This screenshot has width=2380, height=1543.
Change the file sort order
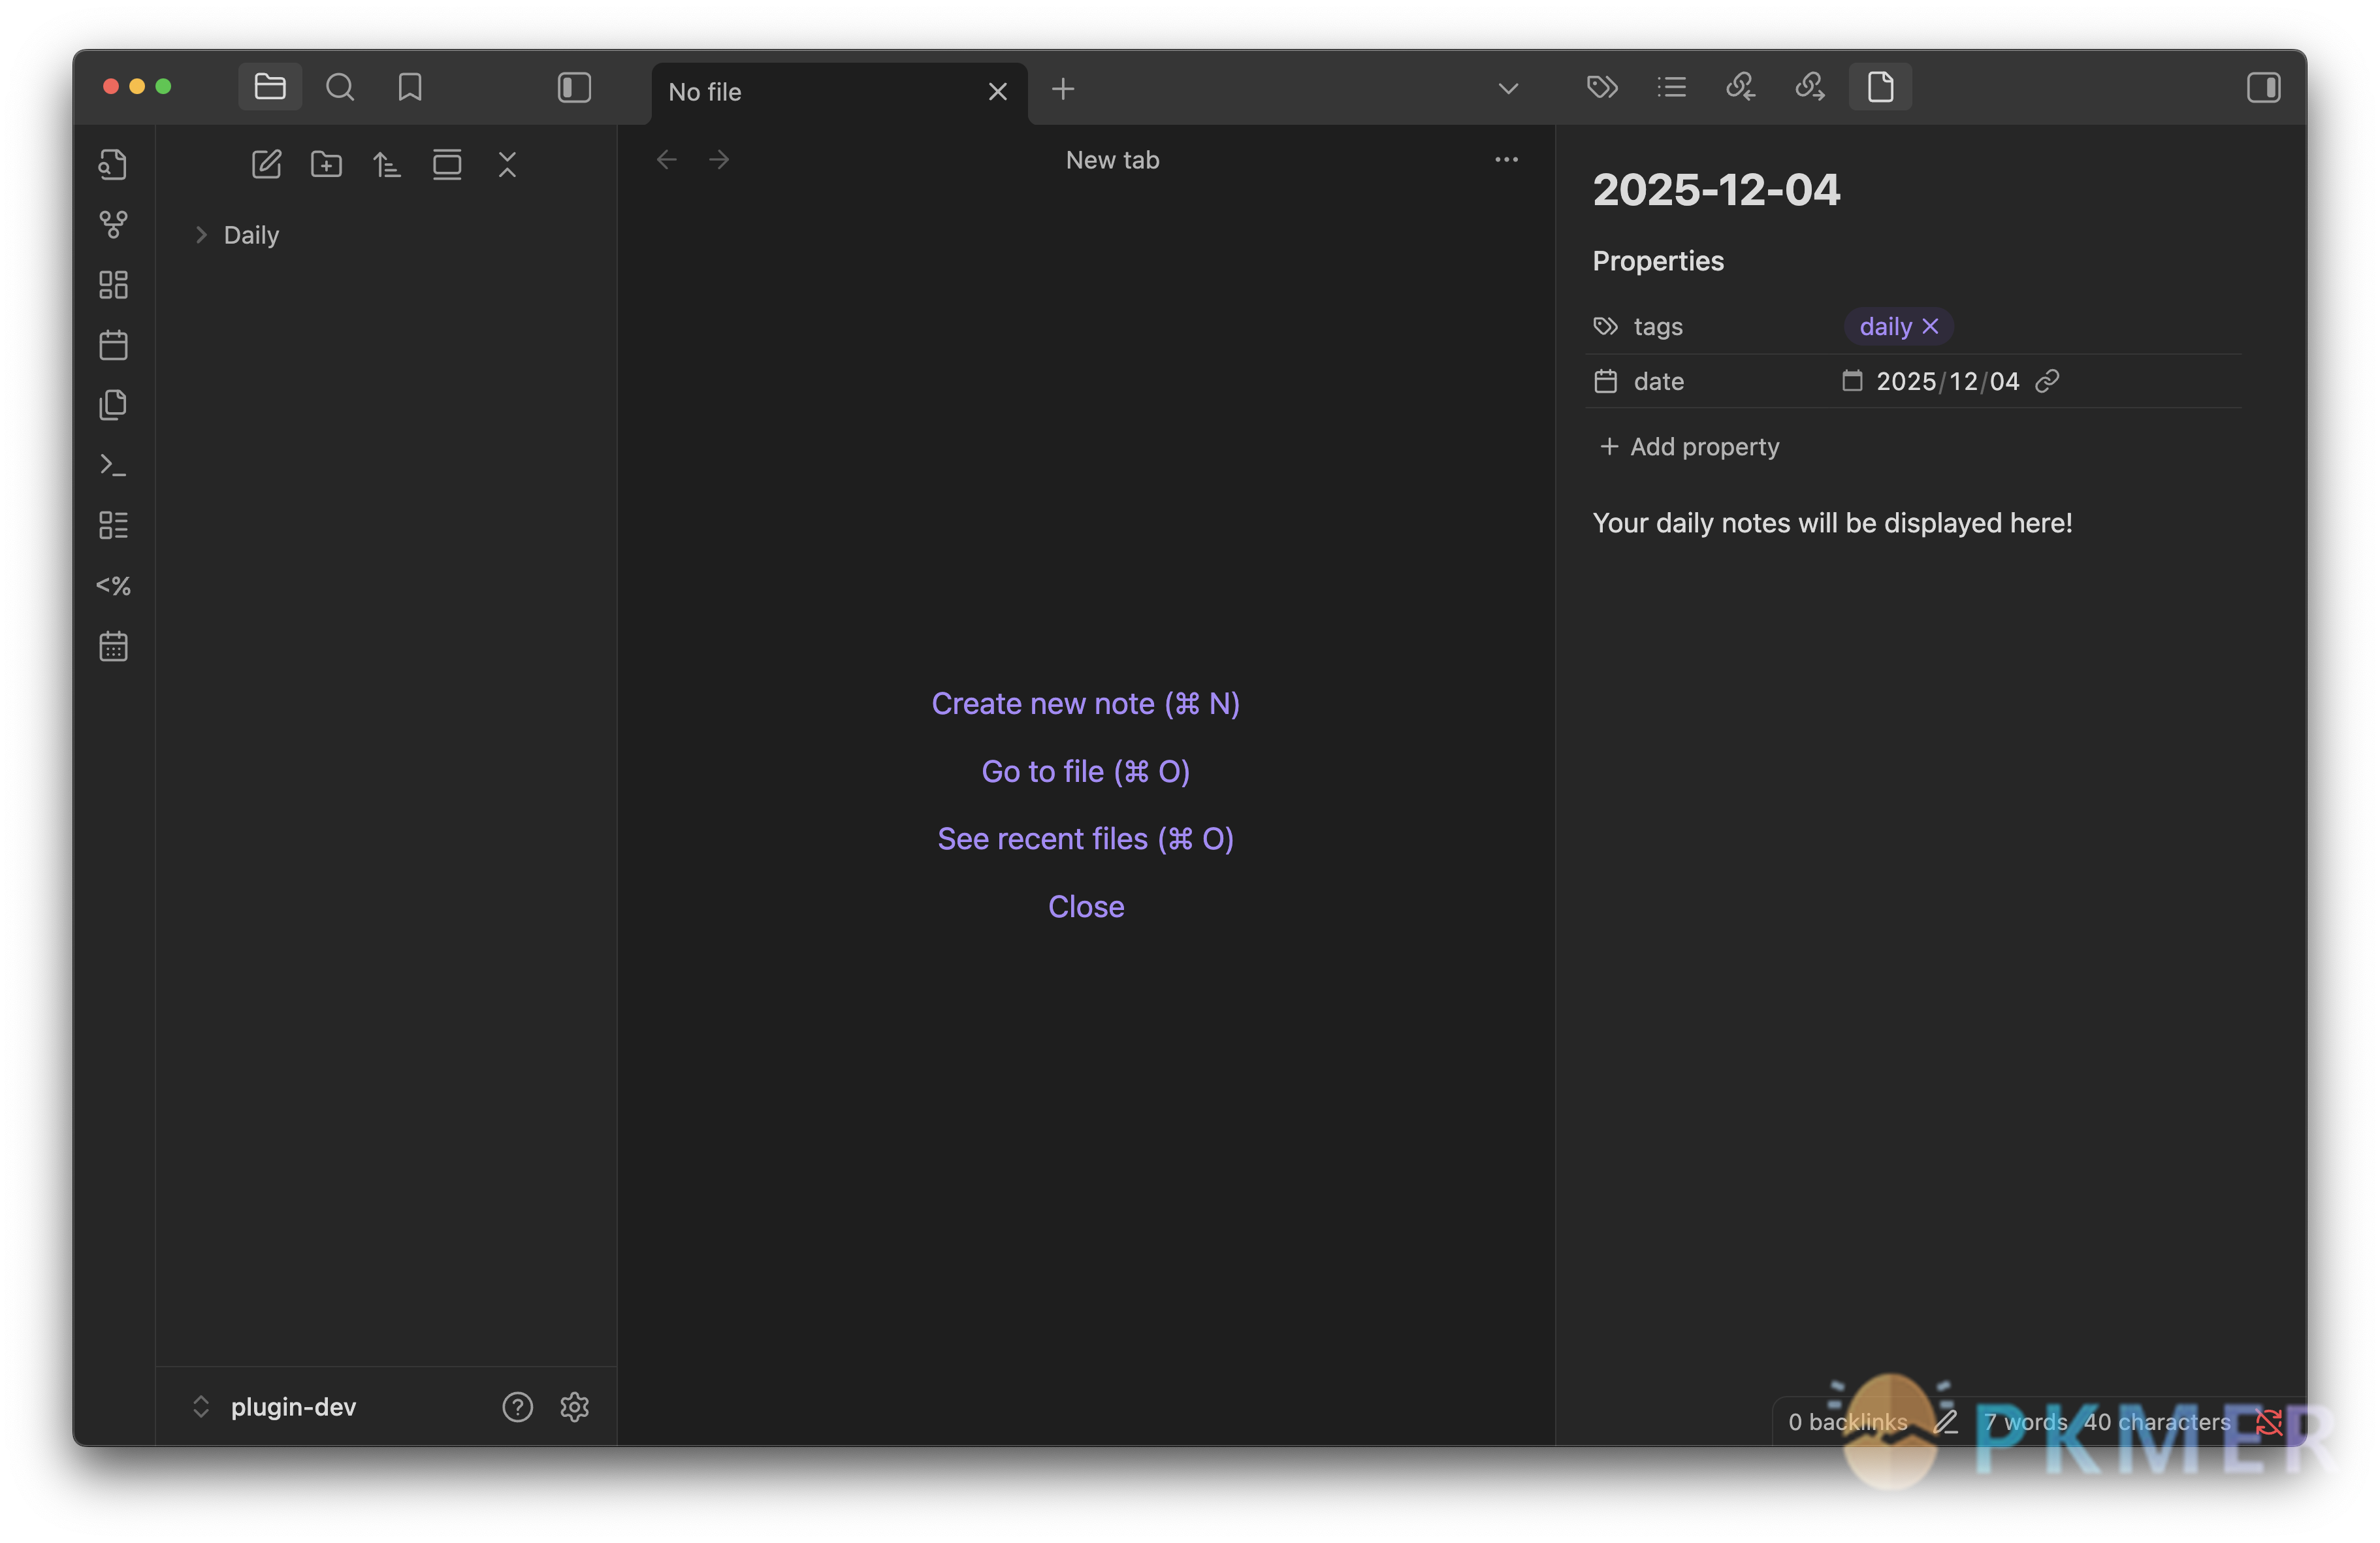pos(387,164)
